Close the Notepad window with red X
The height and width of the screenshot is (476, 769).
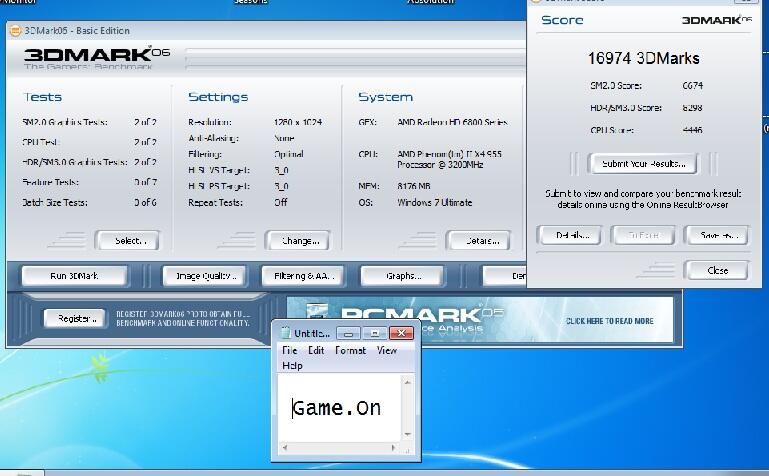coord(401,333)
